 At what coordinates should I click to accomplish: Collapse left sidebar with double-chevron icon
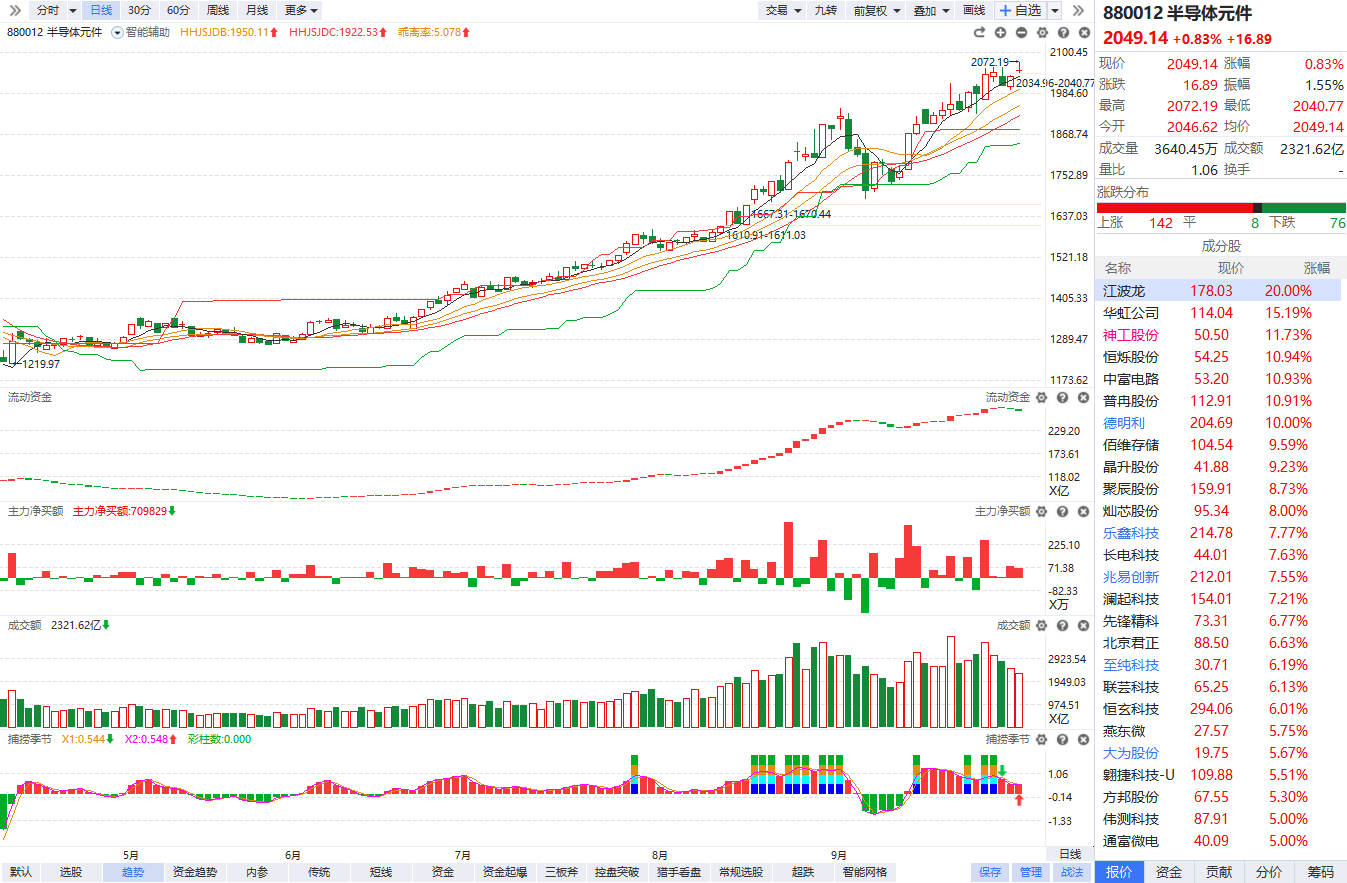[13, 10]
